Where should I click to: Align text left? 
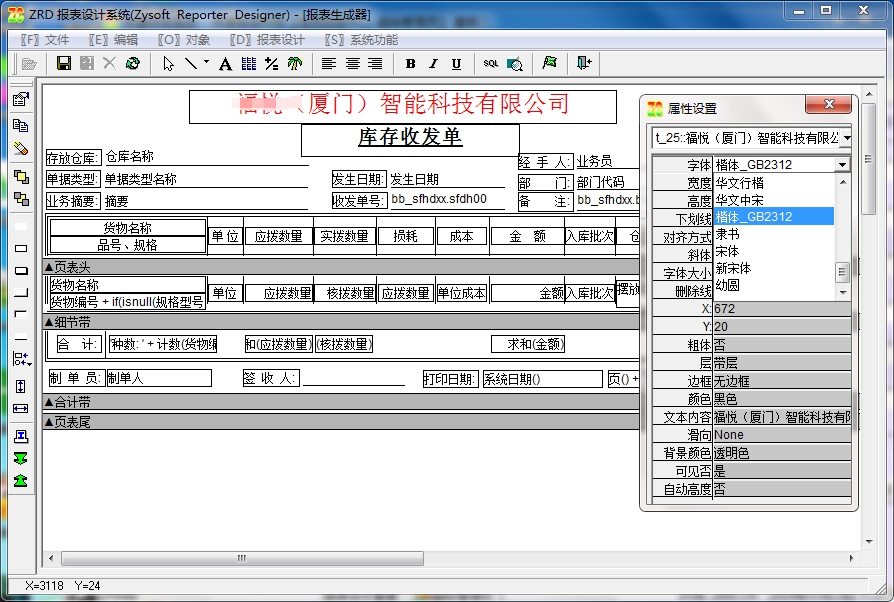pos(328,64)
